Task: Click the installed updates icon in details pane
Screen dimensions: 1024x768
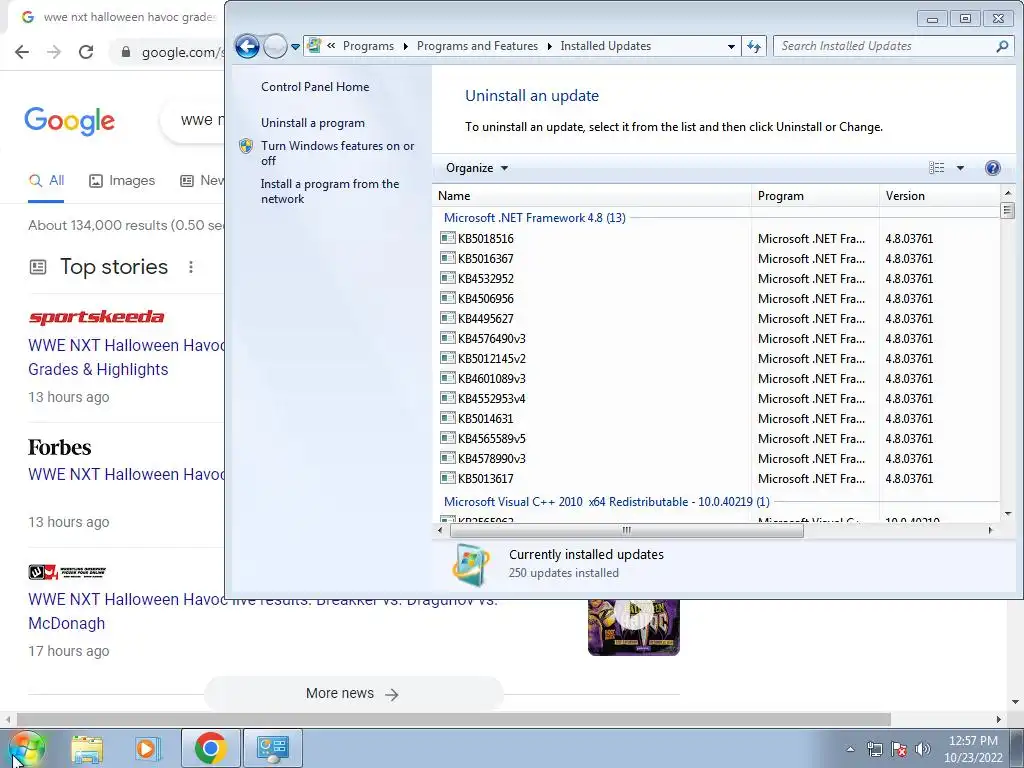Action: [x=470, y=565]
